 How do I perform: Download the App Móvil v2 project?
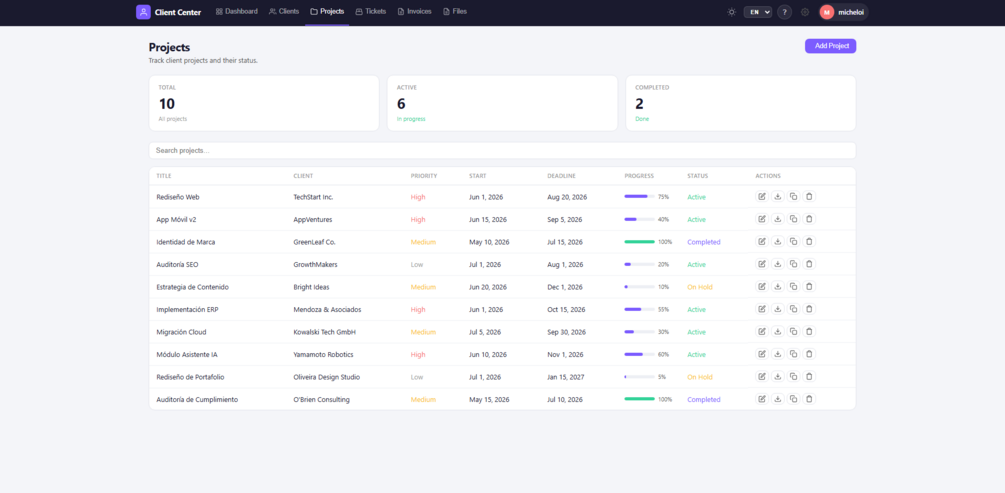(x=777, y=219)
